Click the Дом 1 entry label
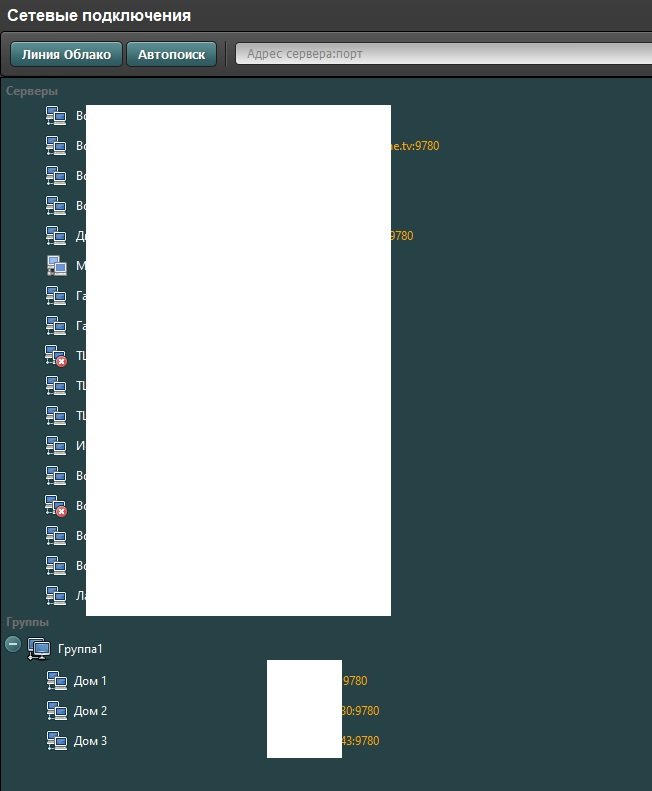 [90, 681]
